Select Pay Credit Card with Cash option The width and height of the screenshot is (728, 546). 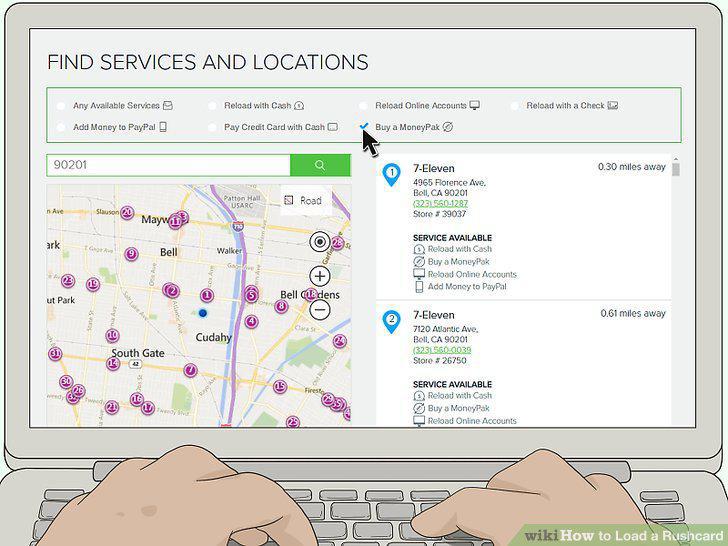pyautogui.click(x=273, y=127)
